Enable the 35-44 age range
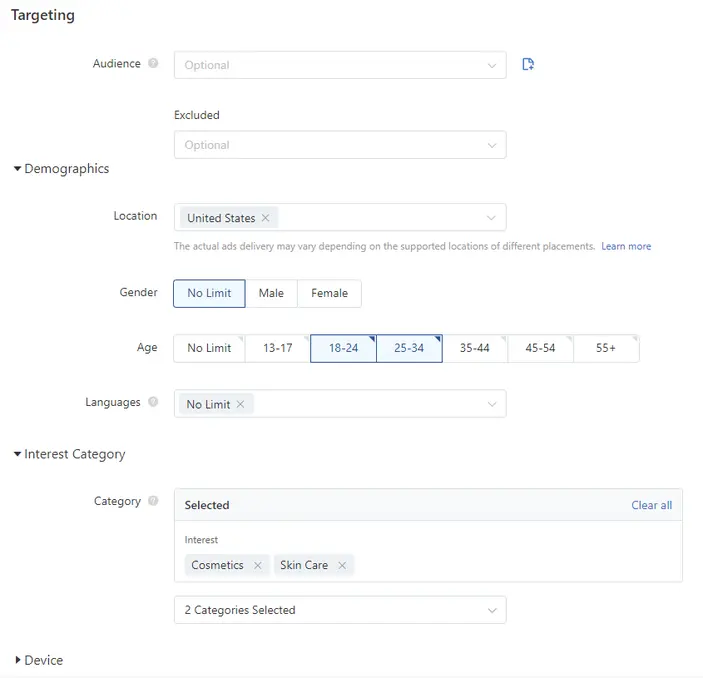Viewport: 703px width, 678px height. (475, 348)
